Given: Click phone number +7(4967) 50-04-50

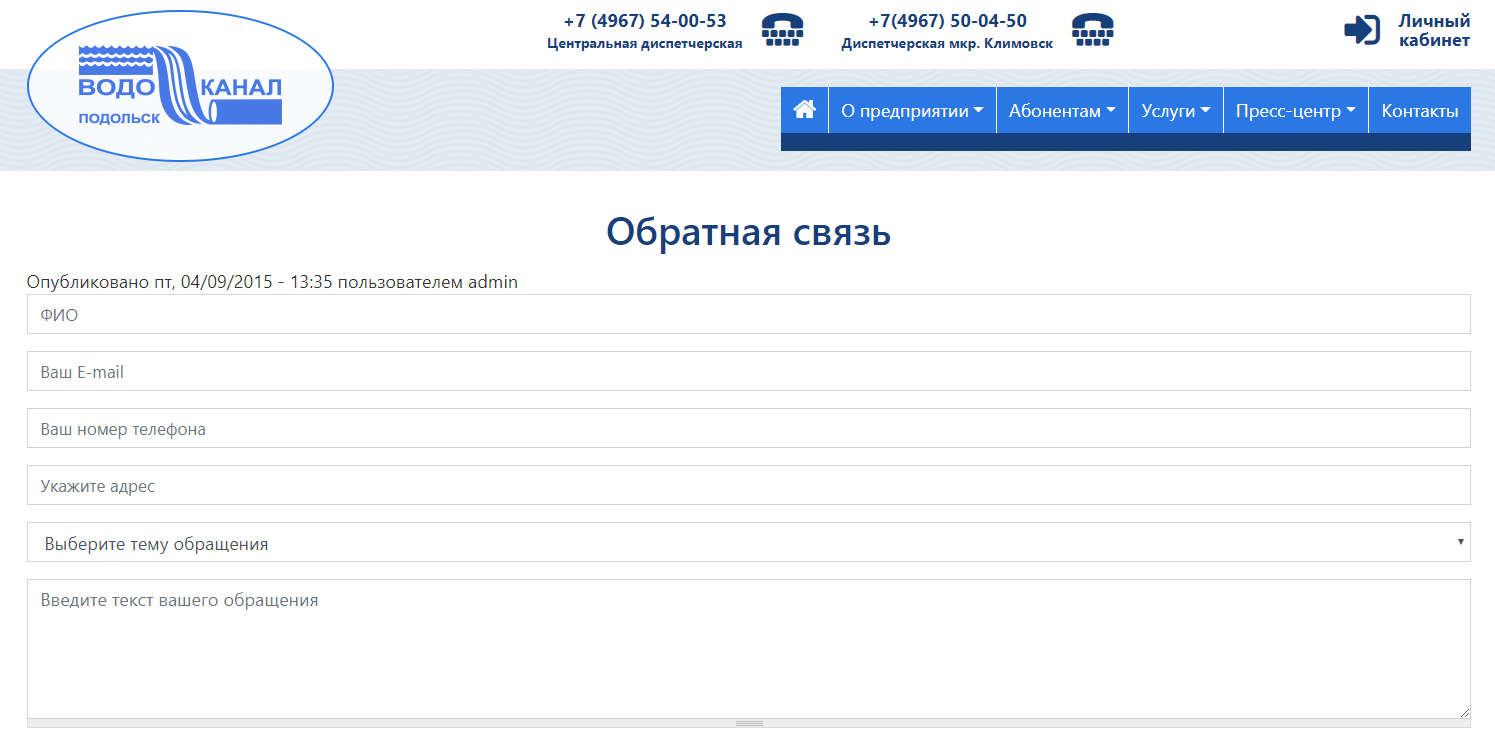Looking at the screenshot, I should [x=947, y=21].
